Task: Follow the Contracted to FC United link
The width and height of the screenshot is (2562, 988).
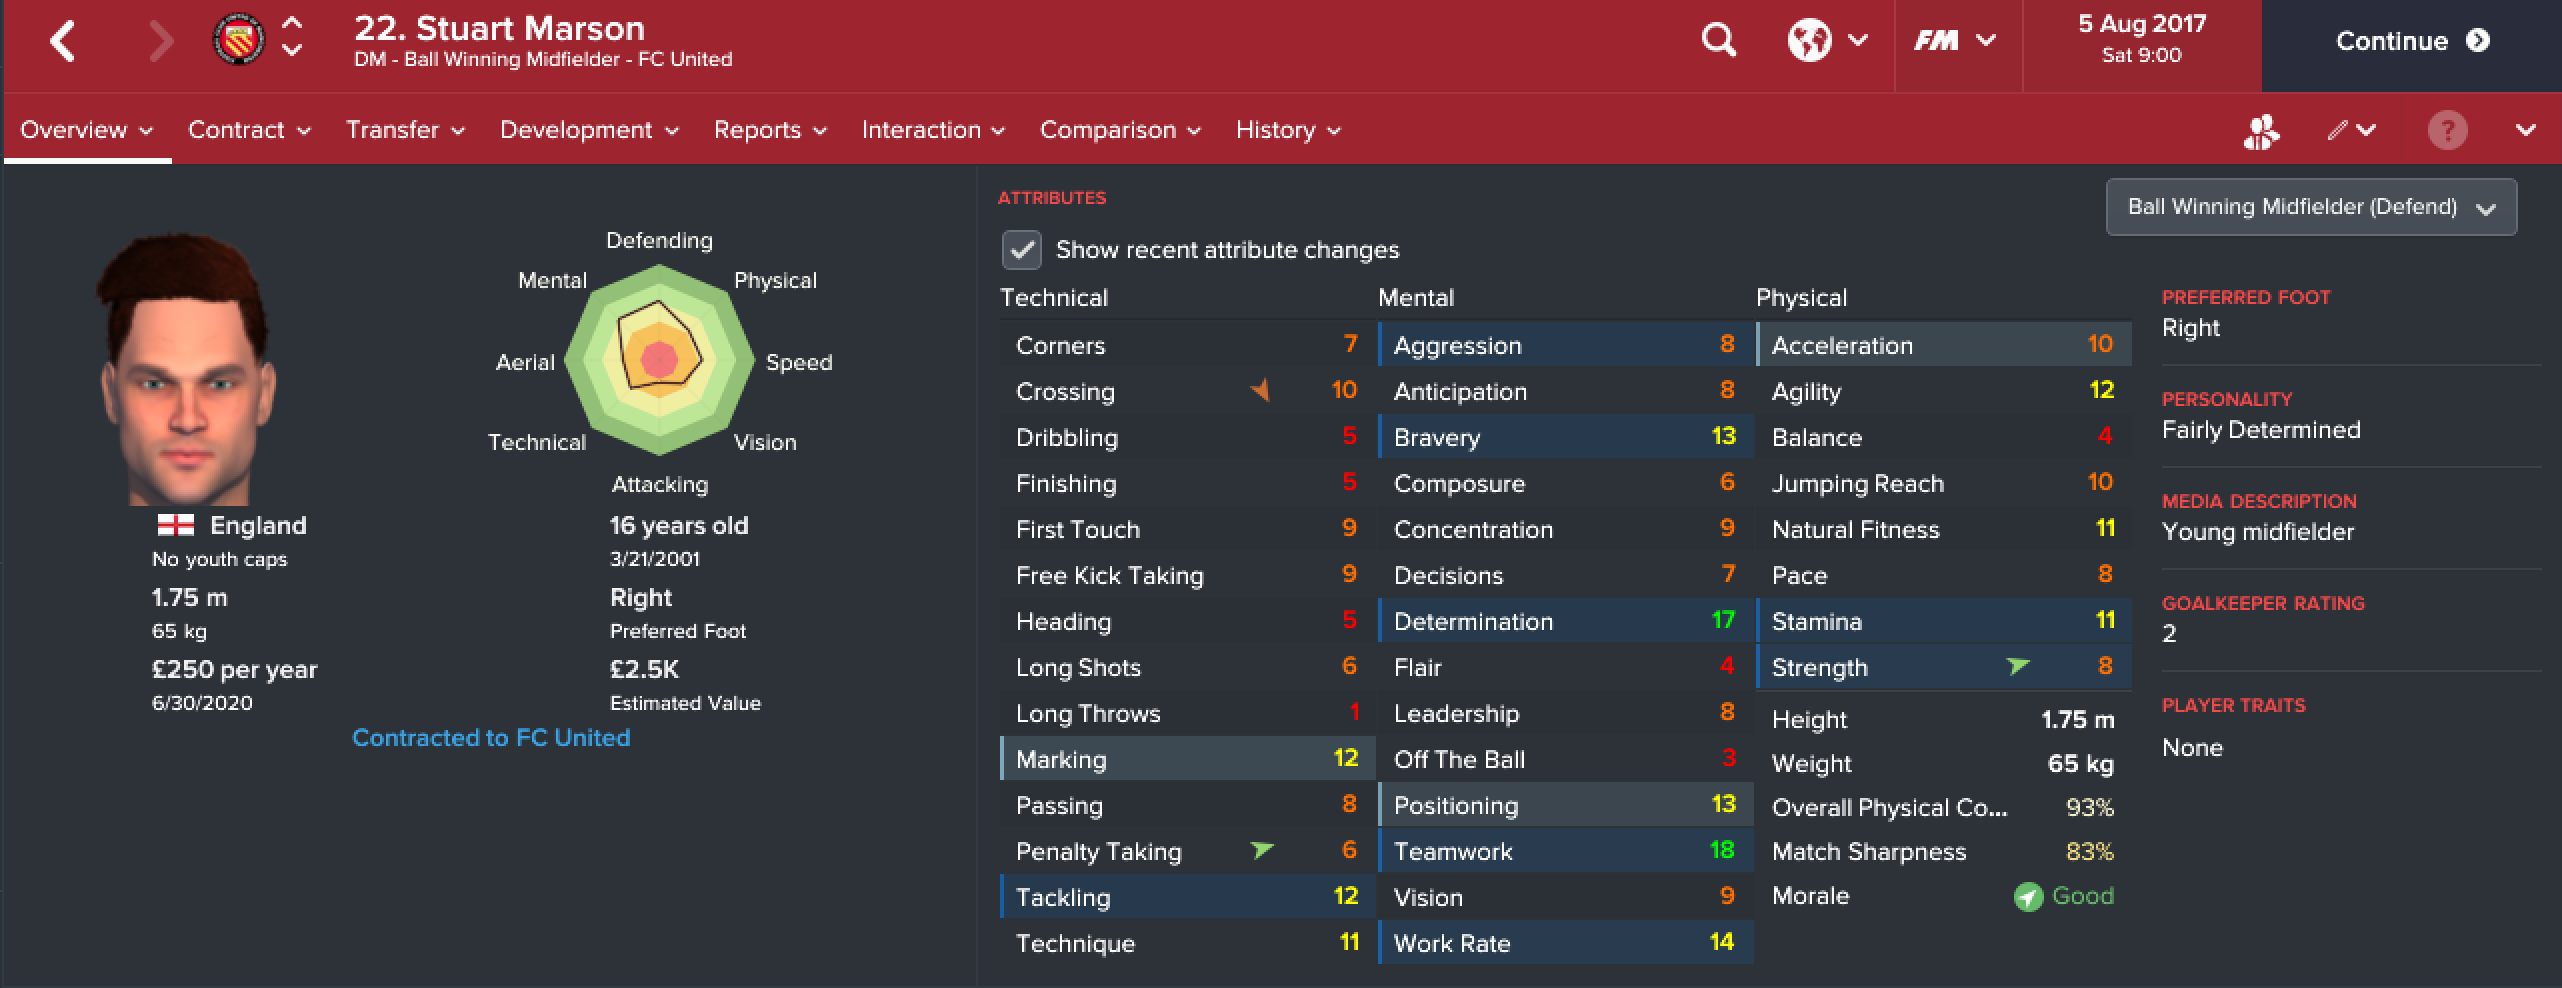Action: tap(491, 738)
